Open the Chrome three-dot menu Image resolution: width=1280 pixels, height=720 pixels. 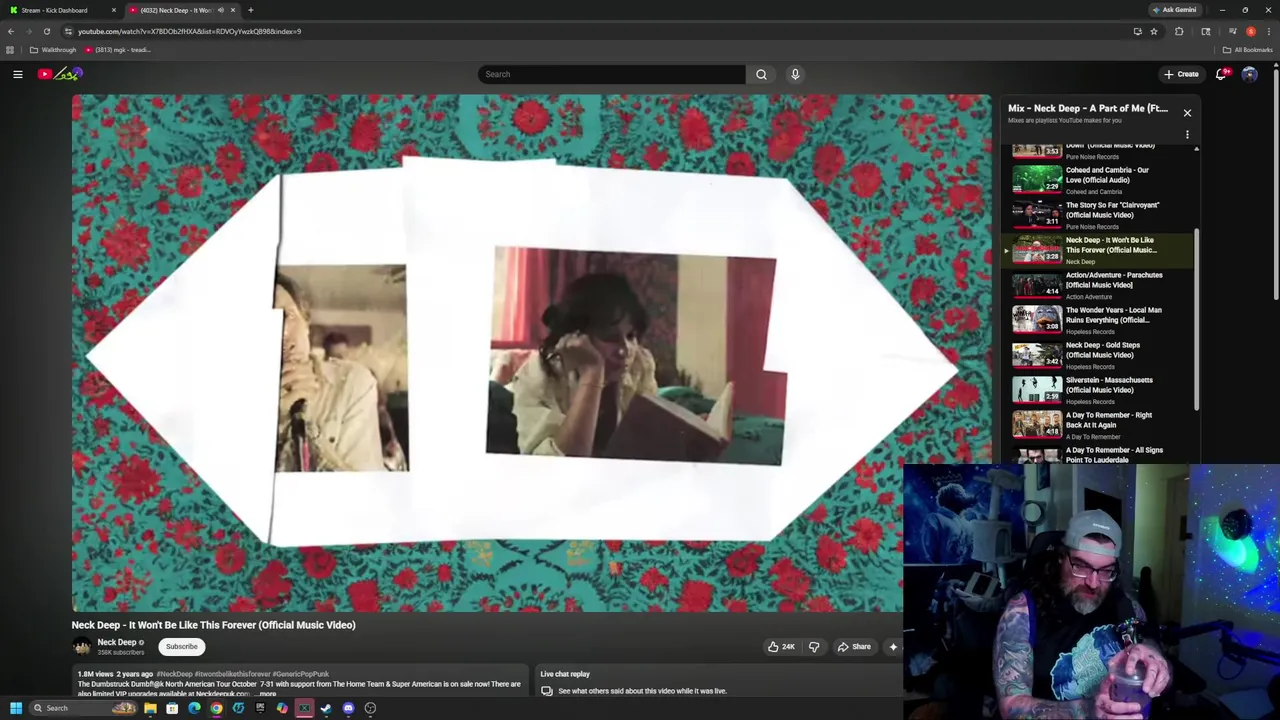click(x=1268, y=31)
